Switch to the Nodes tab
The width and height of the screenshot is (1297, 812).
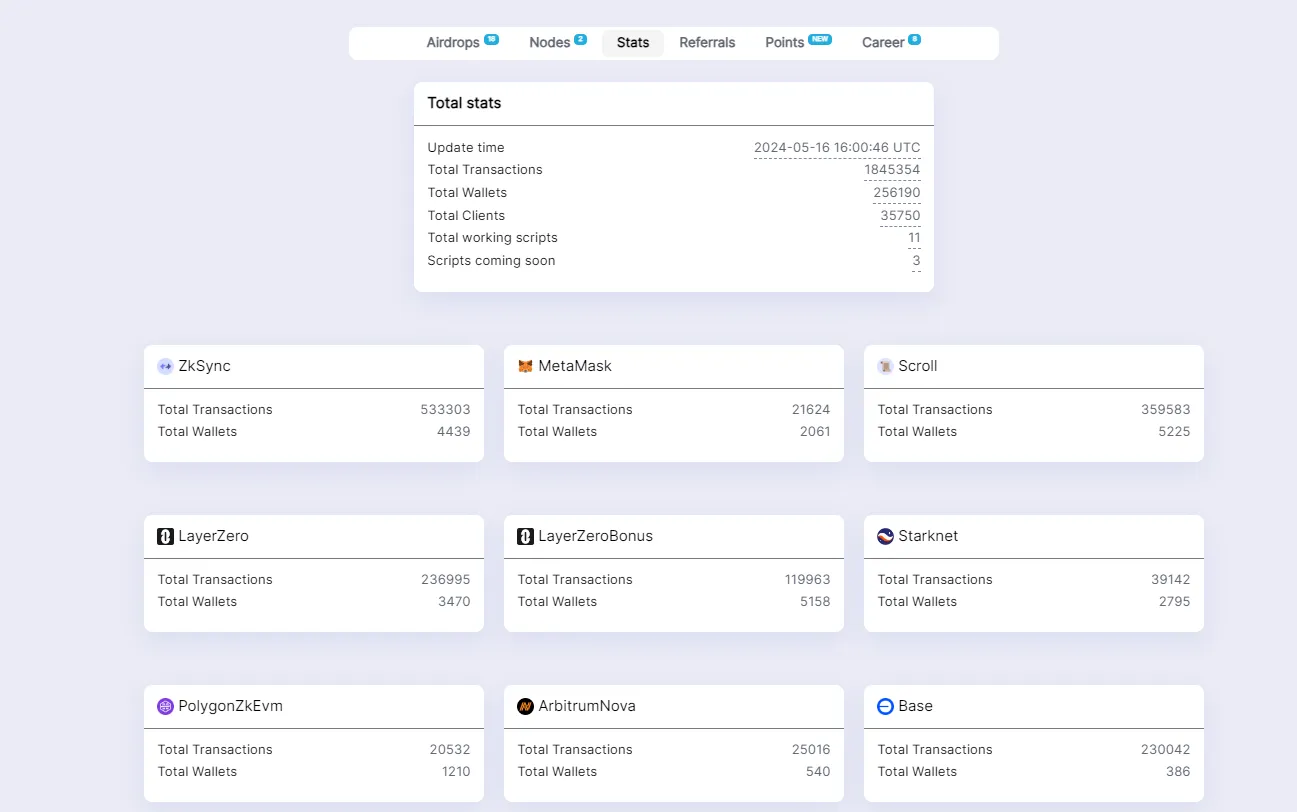click(x=549, y=43)
